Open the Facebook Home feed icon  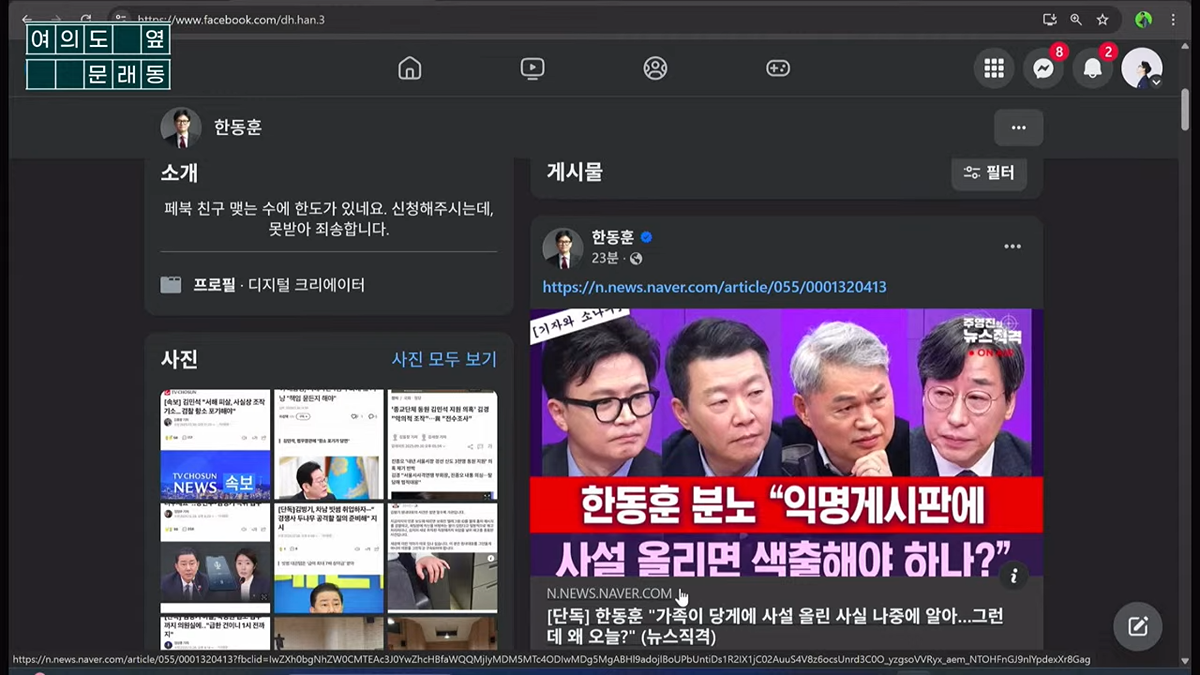(410, 68)
